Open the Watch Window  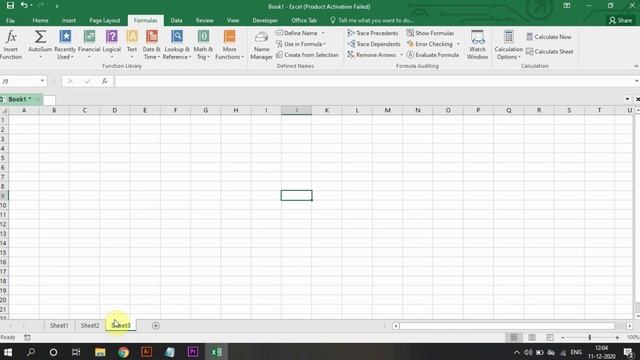pyautogui.click(x=477, y=45)
